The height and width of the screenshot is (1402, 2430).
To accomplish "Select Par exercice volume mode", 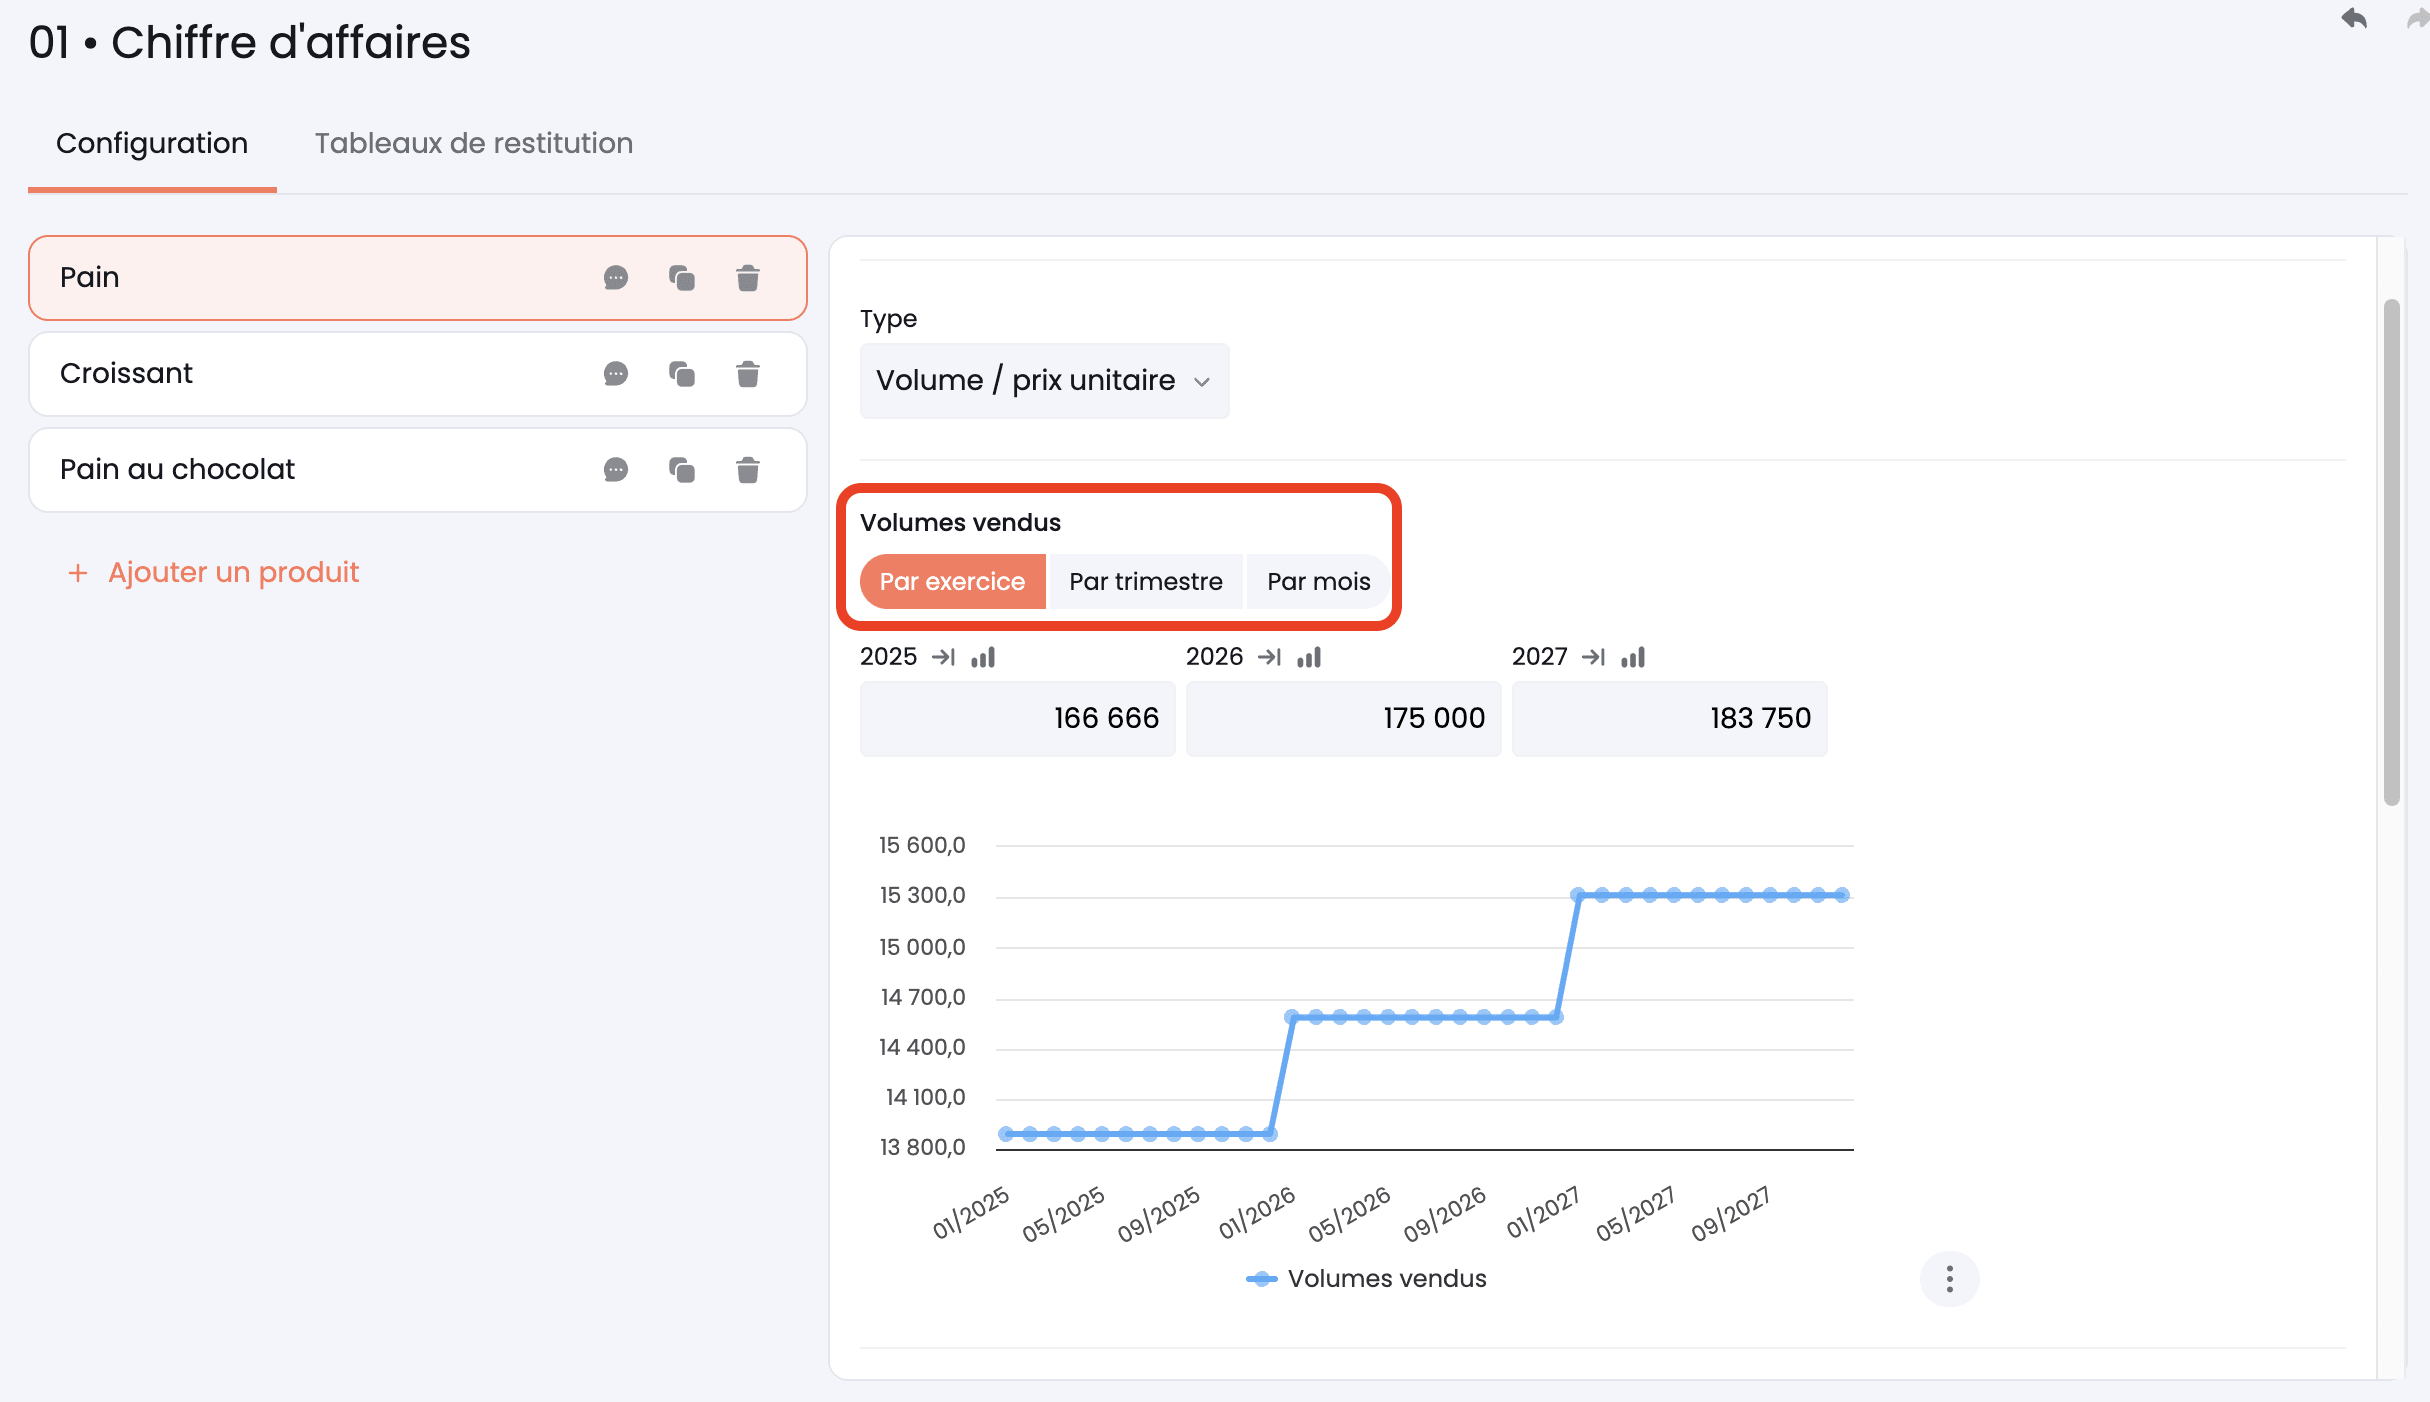I will [953, 582].
